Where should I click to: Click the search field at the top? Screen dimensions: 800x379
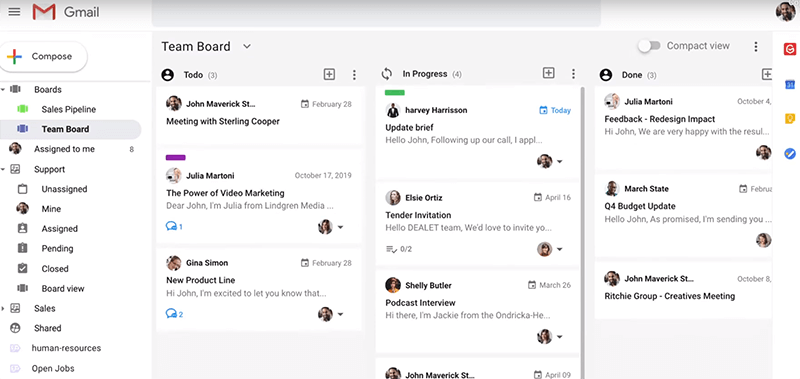376,13
